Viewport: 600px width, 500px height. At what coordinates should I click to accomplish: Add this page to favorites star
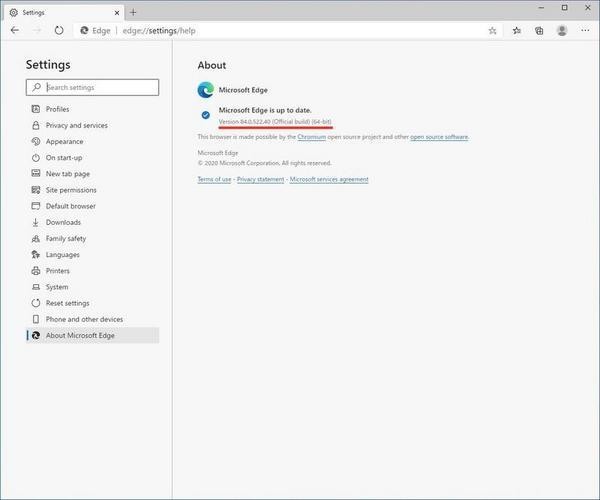coord(492,31)
